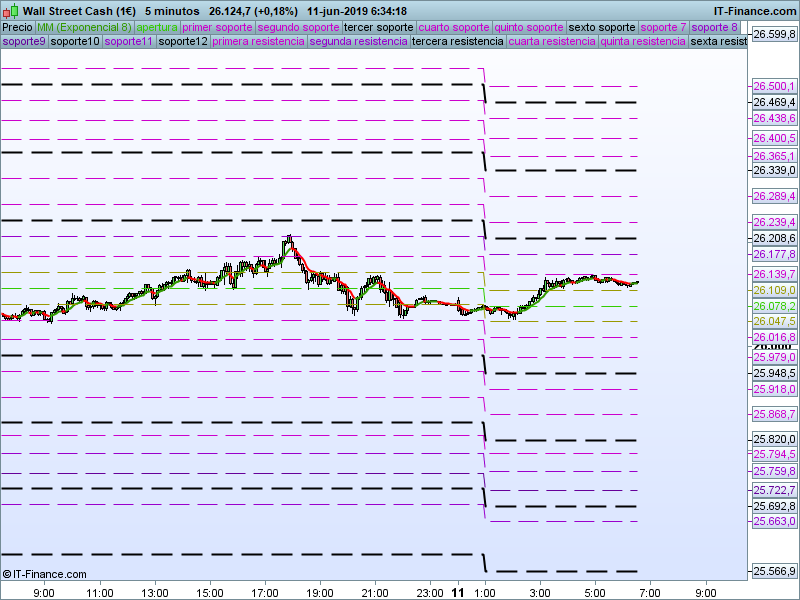This screenshot has height=600, width=800.
Task: Select the Precio label
Action: [x=18, y=27]
